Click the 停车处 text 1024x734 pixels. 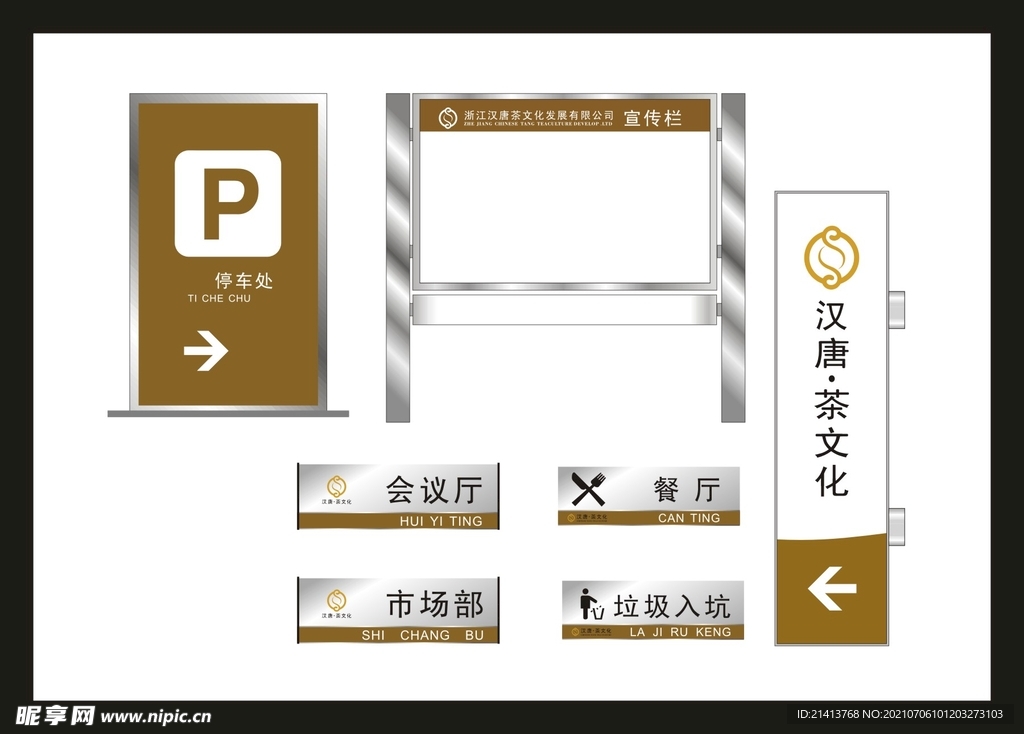click(x=244, y=281)
